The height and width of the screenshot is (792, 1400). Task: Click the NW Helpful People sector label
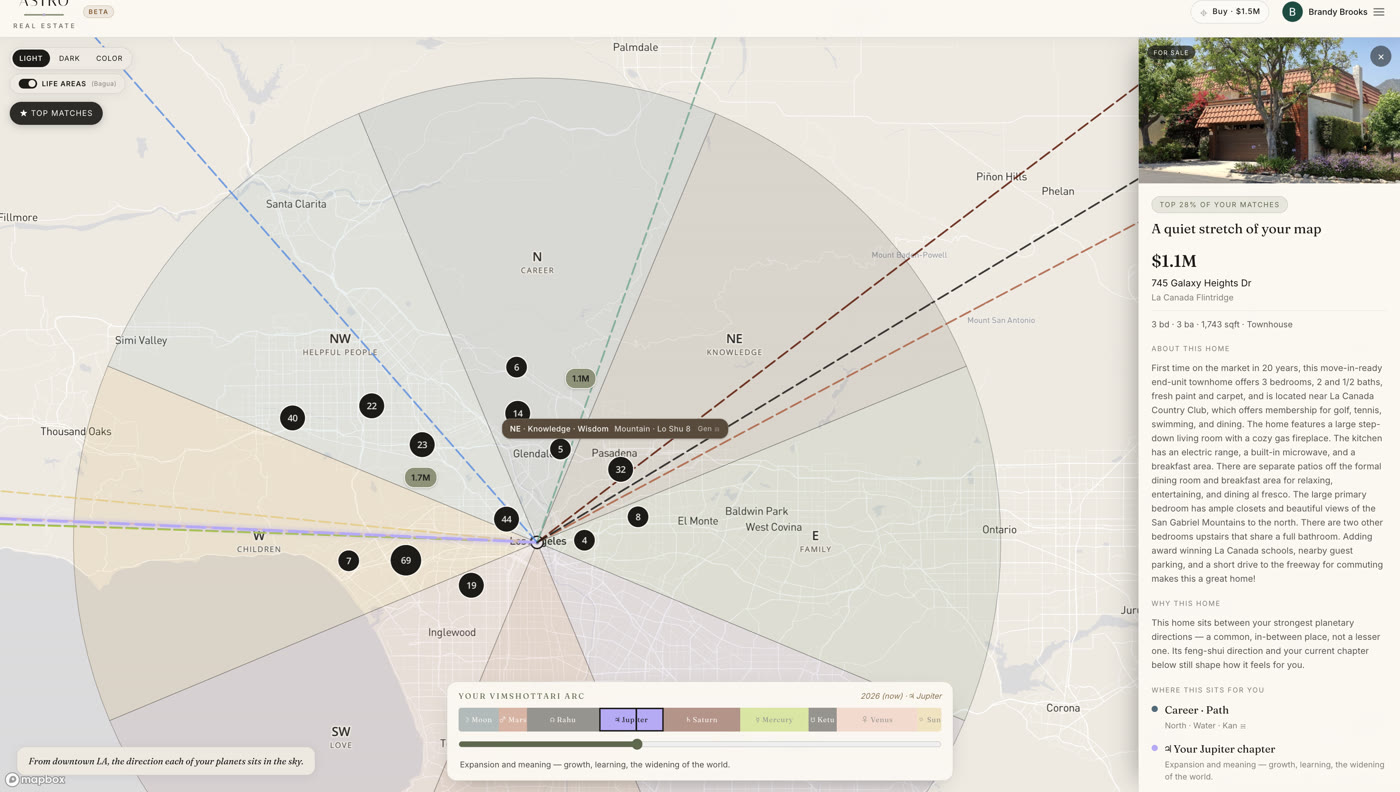point(340,344)
